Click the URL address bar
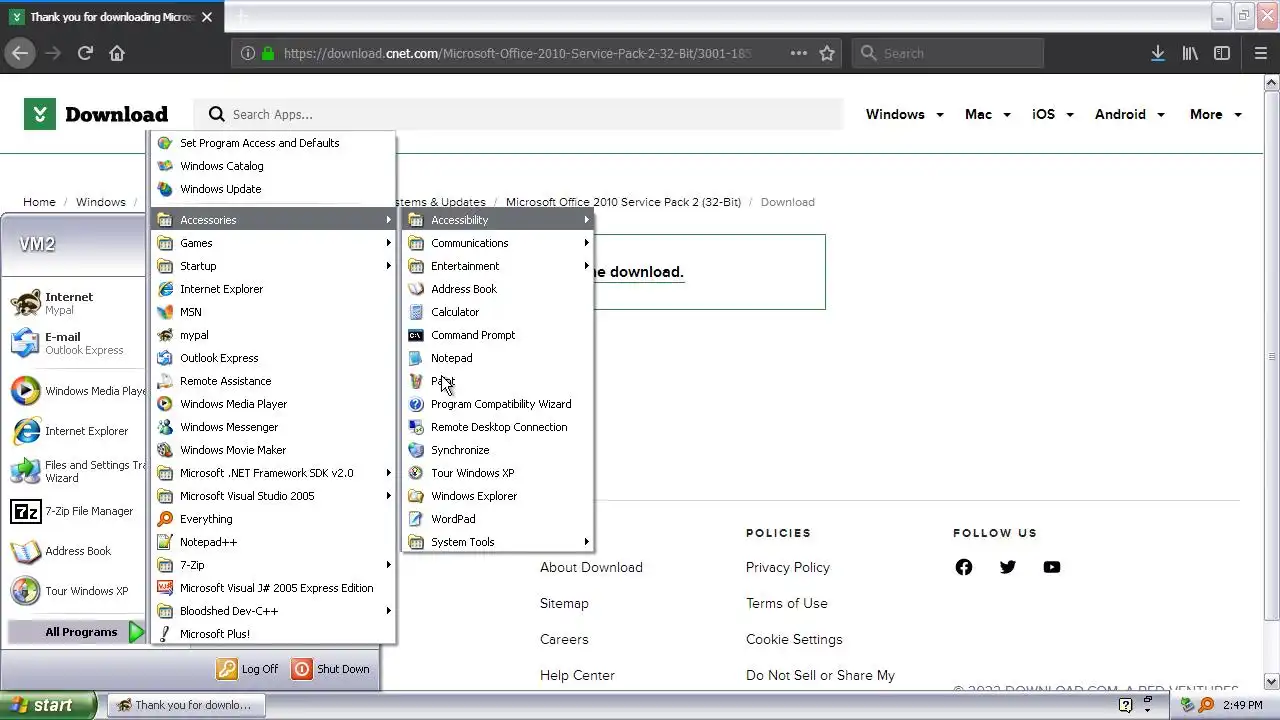 pos(516,53)
